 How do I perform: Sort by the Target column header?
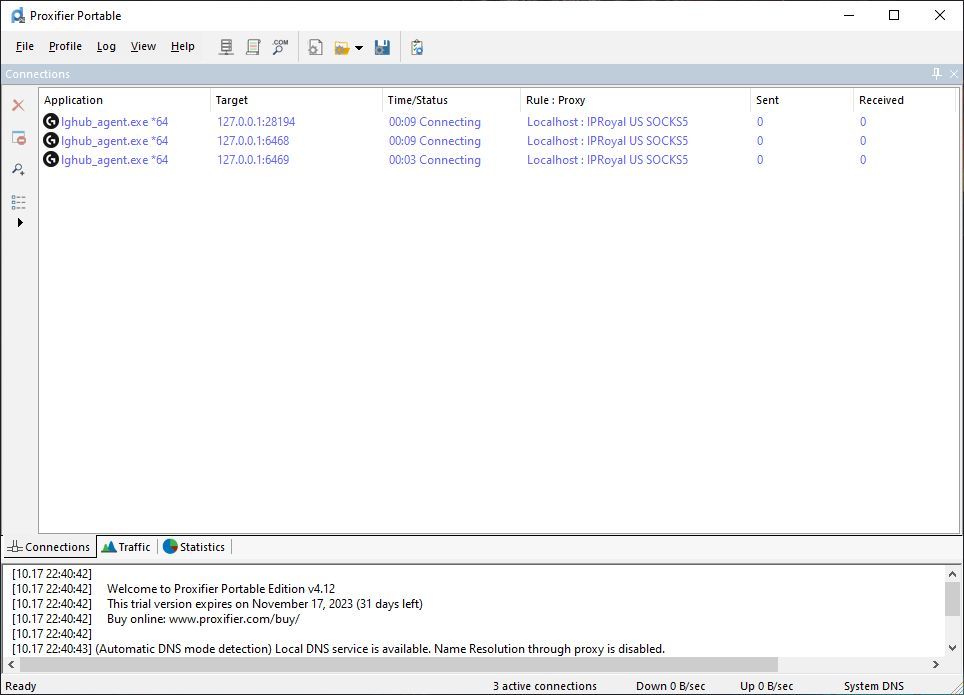tap(296, 100)
